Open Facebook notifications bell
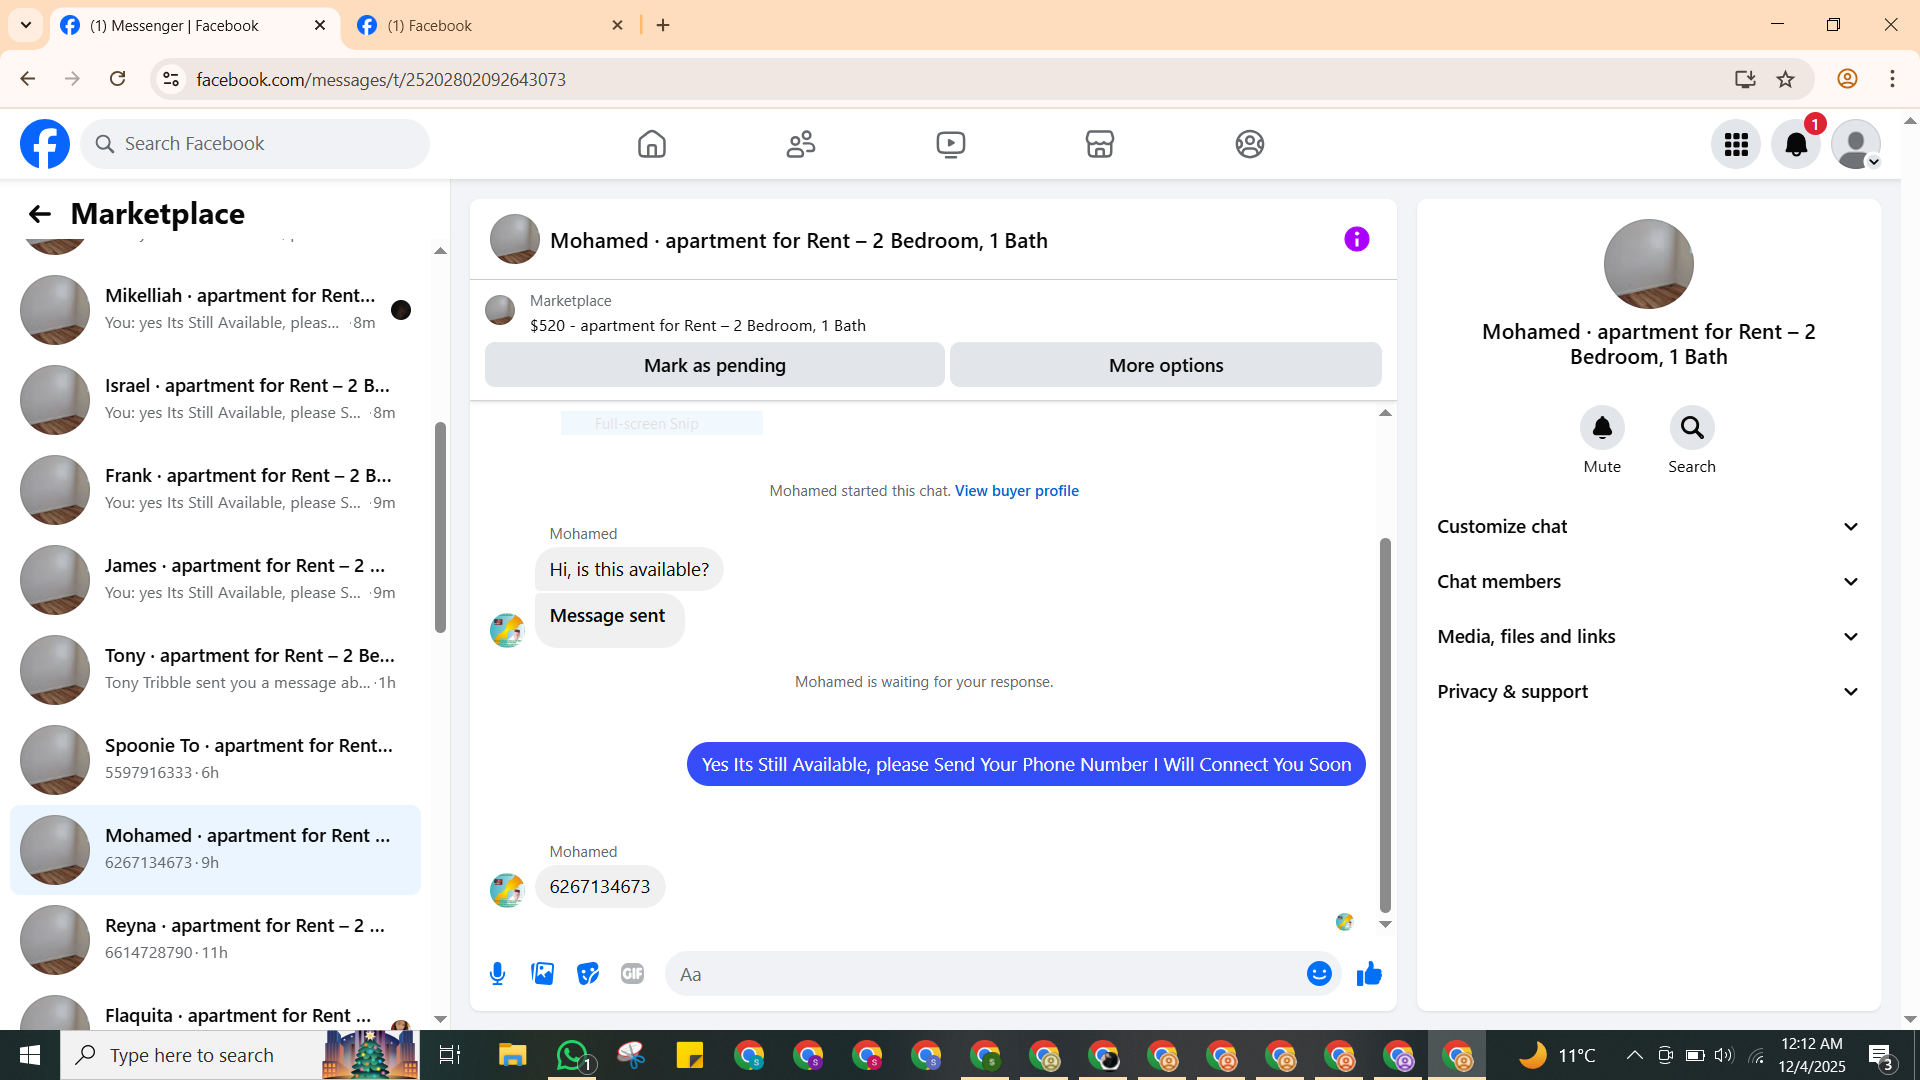This screenshot has width=1920, height=1080. click(1795, 145)
